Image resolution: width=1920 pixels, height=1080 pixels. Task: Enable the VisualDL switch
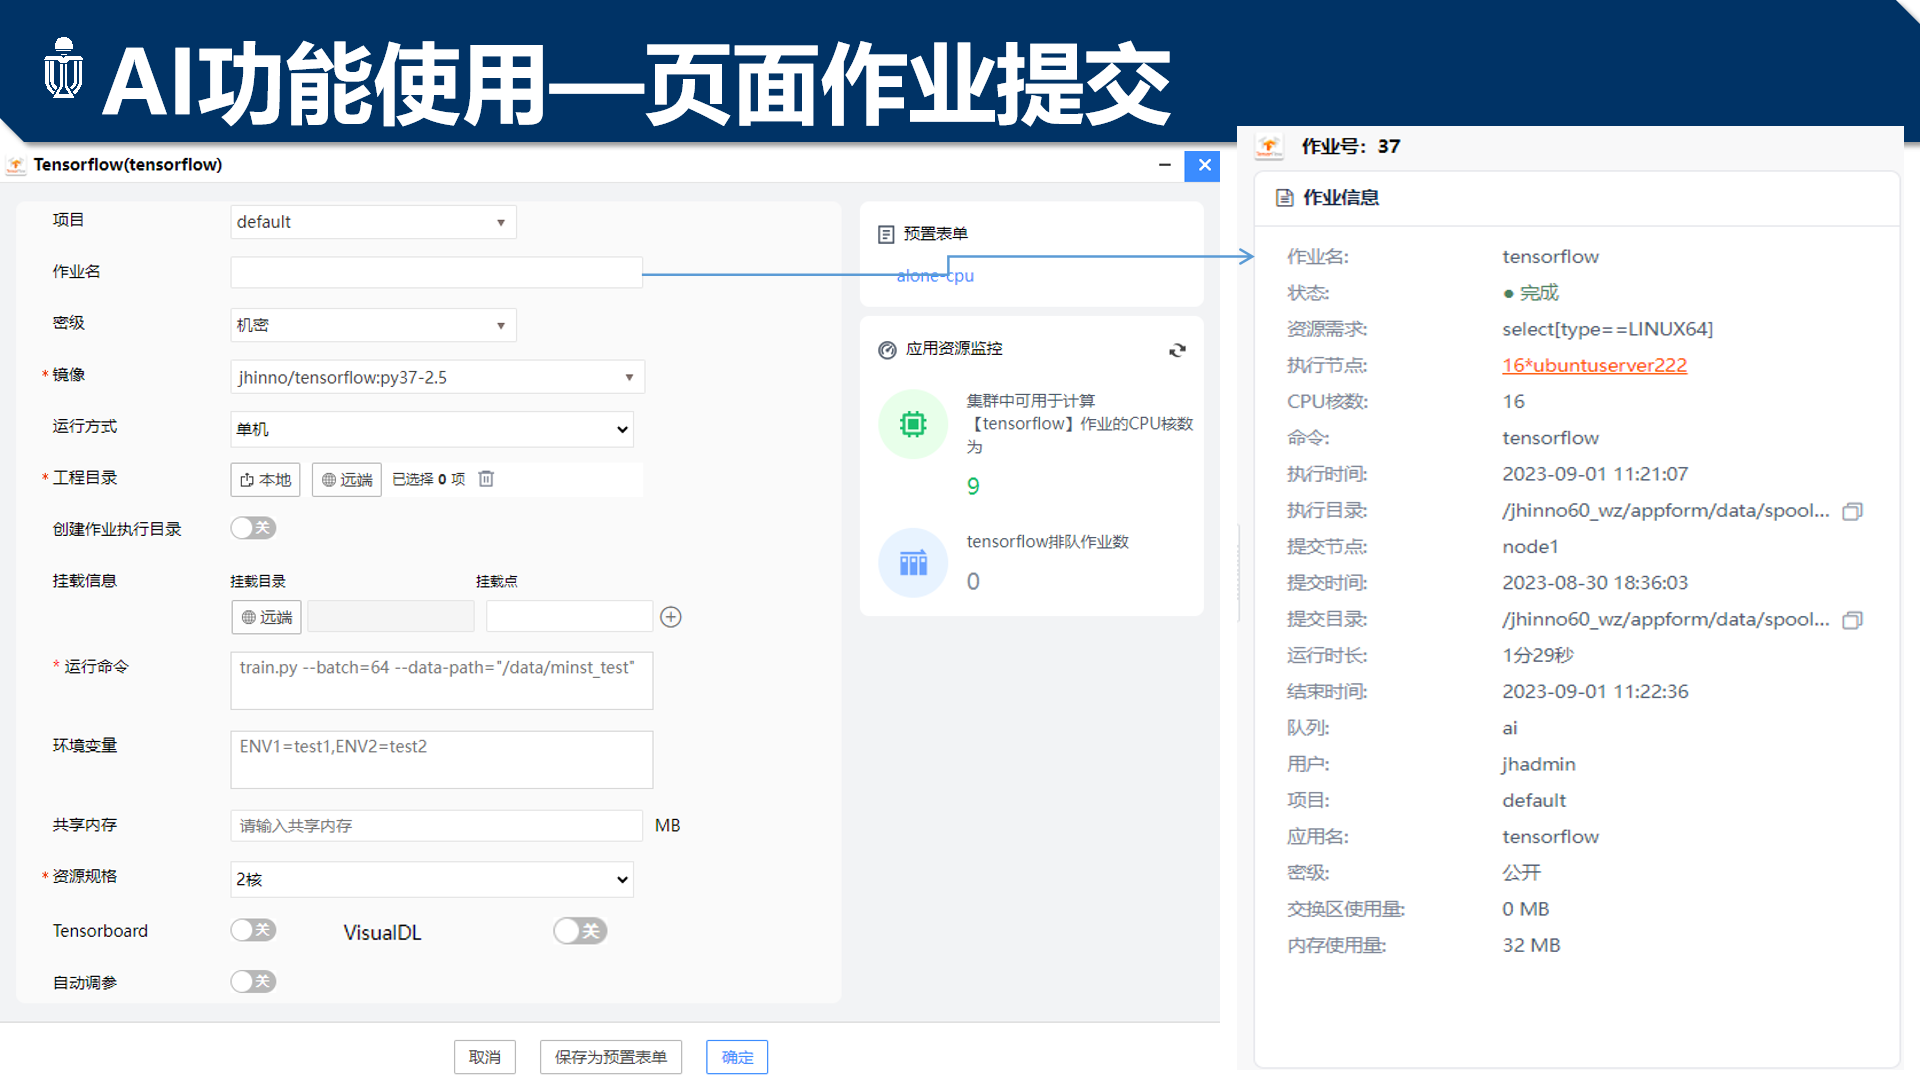pos(580,931)
